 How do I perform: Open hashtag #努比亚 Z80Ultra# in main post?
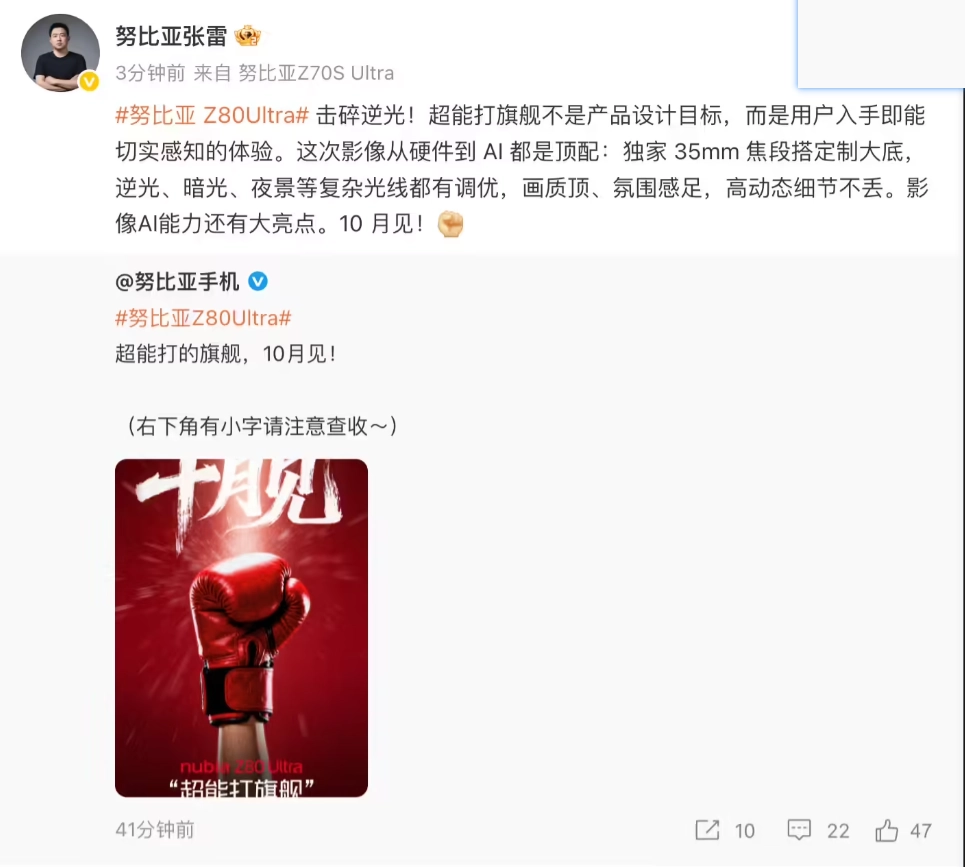(x=212, y=115)
